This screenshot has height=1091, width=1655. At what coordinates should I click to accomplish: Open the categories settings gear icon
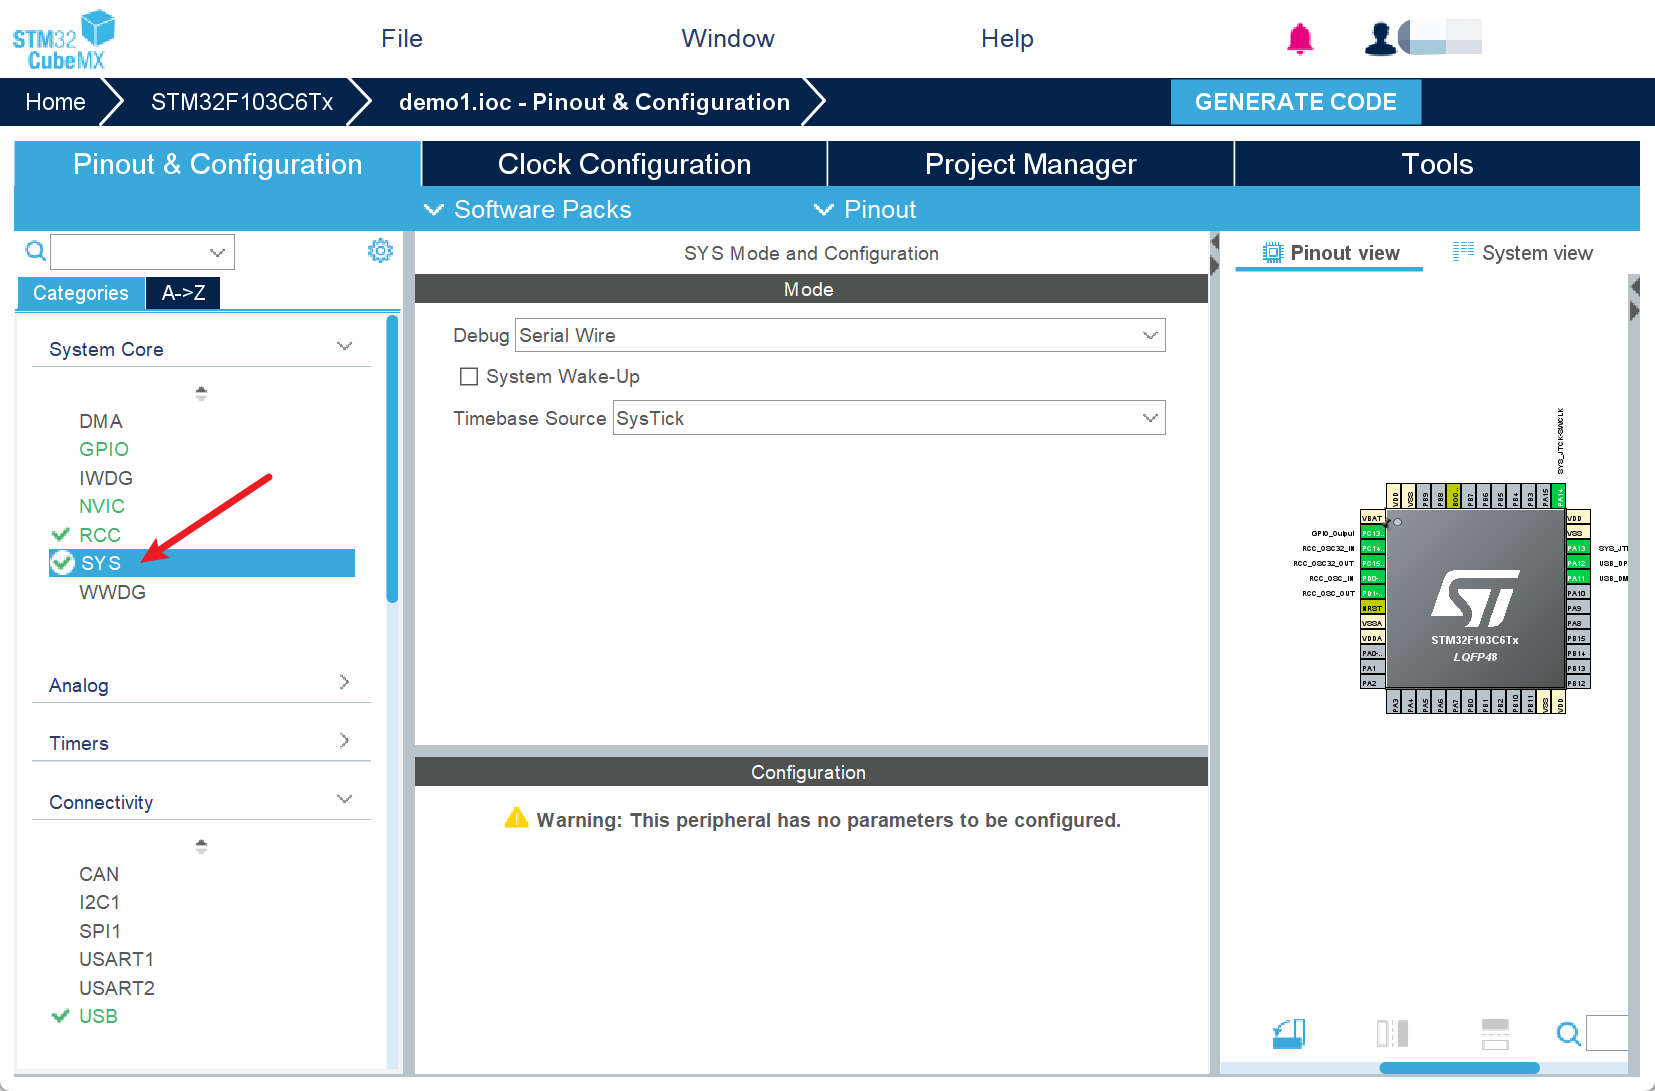pos(380,251)
